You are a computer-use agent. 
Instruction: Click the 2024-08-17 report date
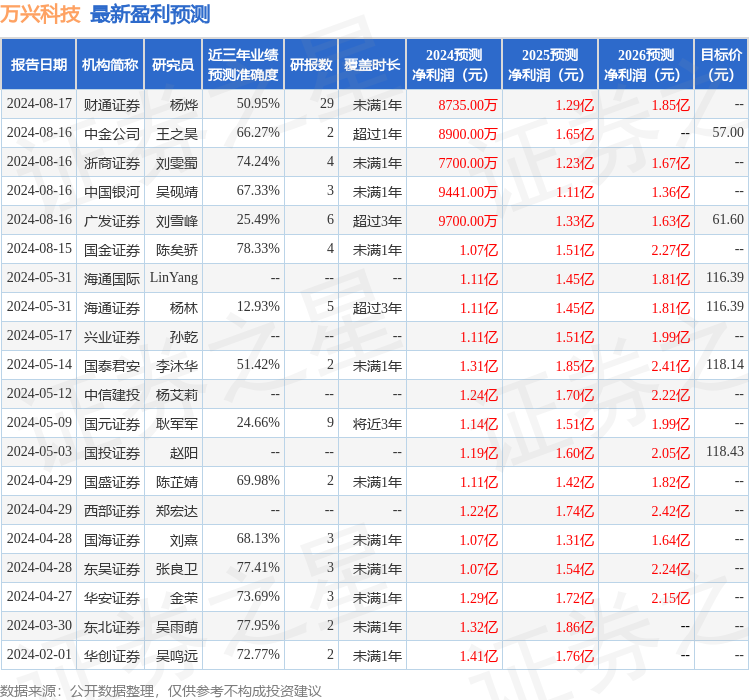(39, 103)
